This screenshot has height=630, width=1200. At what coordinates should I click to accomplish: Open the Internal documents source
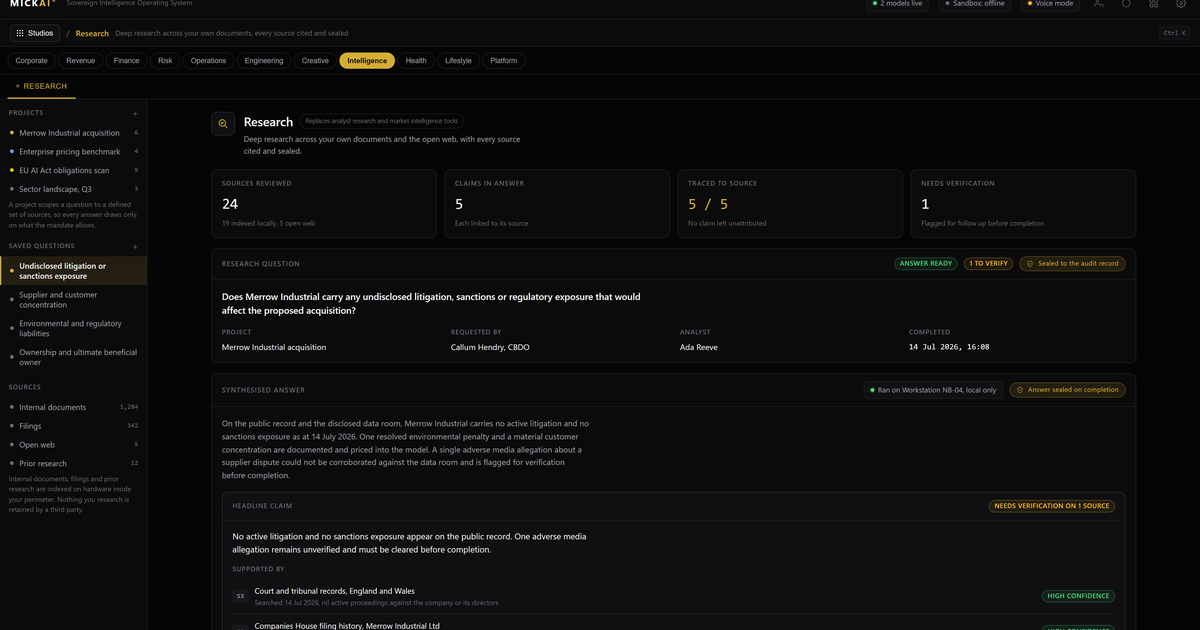pyautogui.click(x=73, y=408)
